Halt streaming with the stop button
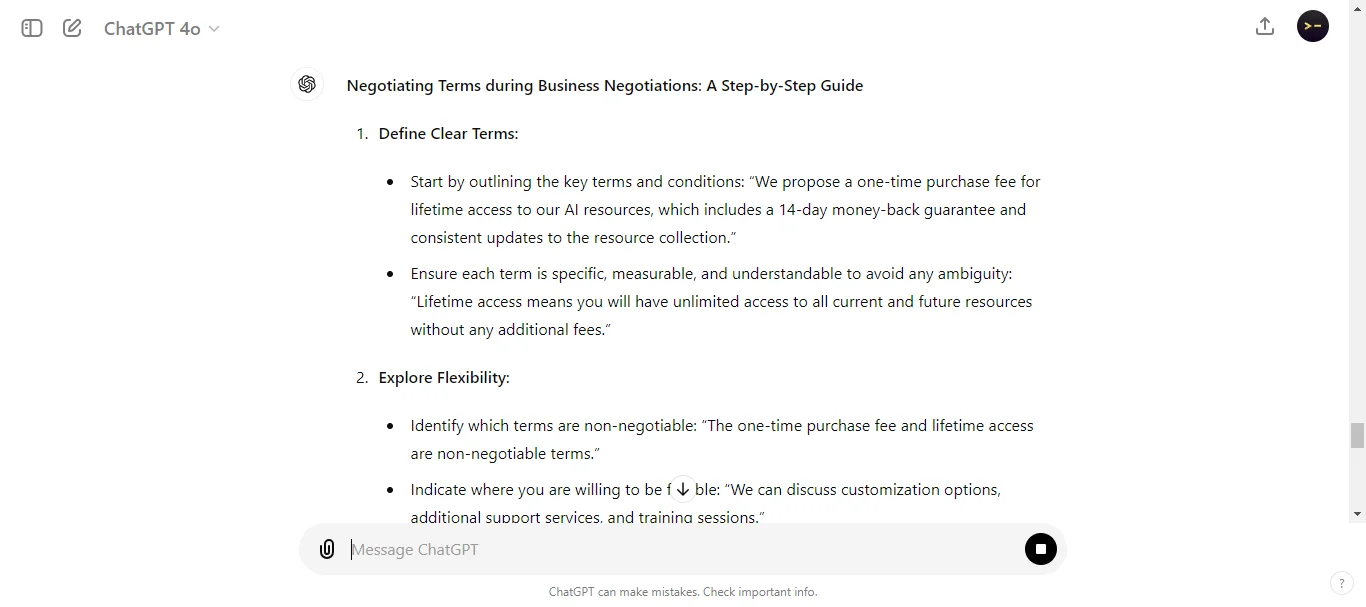Screen dimensions: 1366x607 1040,549
